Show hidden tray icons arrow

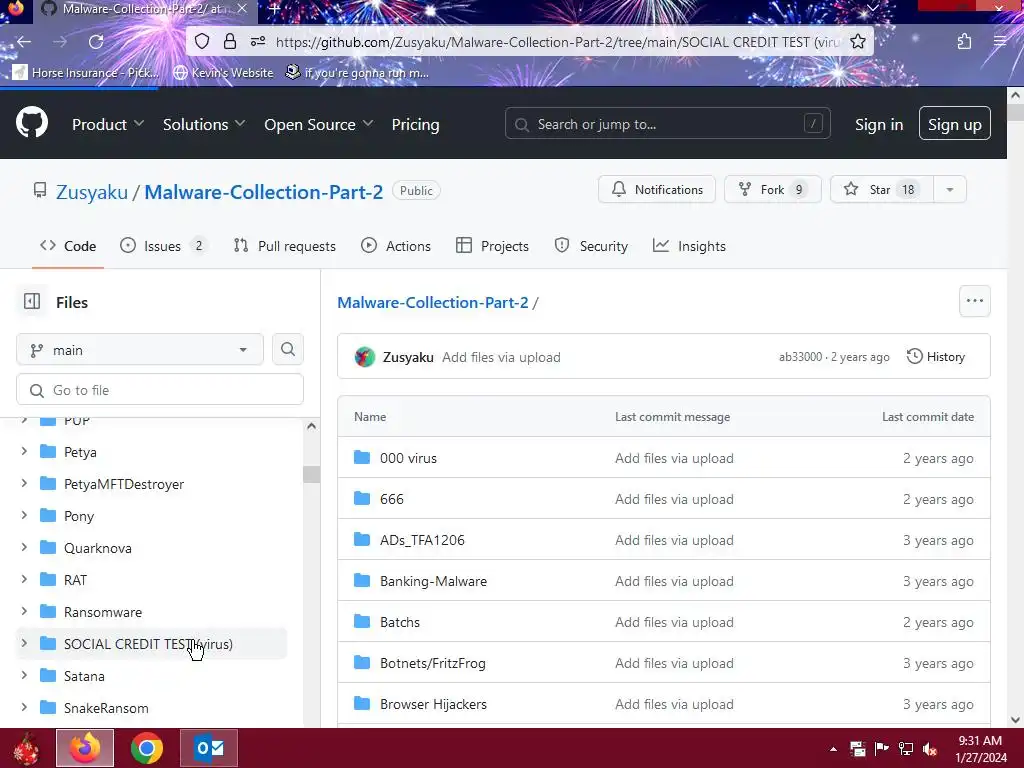pos(833,749)
